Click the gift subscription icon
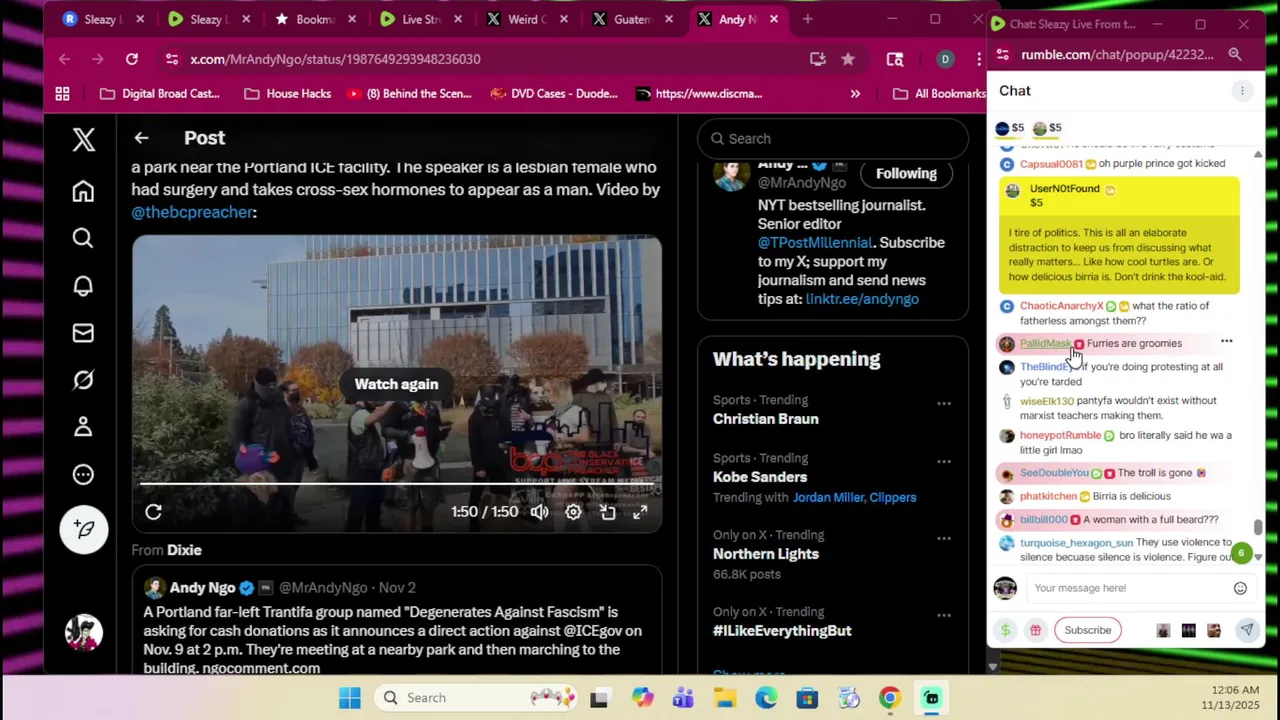The height and width of the screenshot is (720, 1280). tap(1035, 630)
